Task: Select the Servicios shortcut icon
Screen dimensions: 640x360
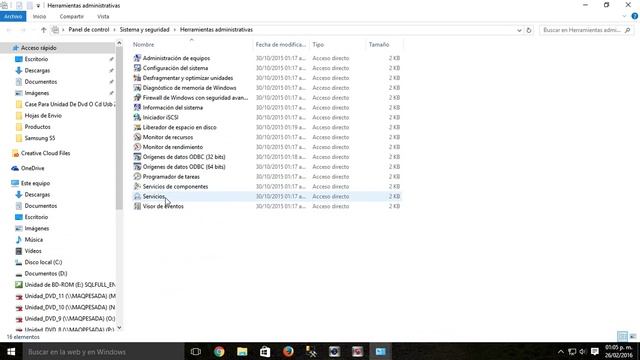Action: (x=137, y=196)
